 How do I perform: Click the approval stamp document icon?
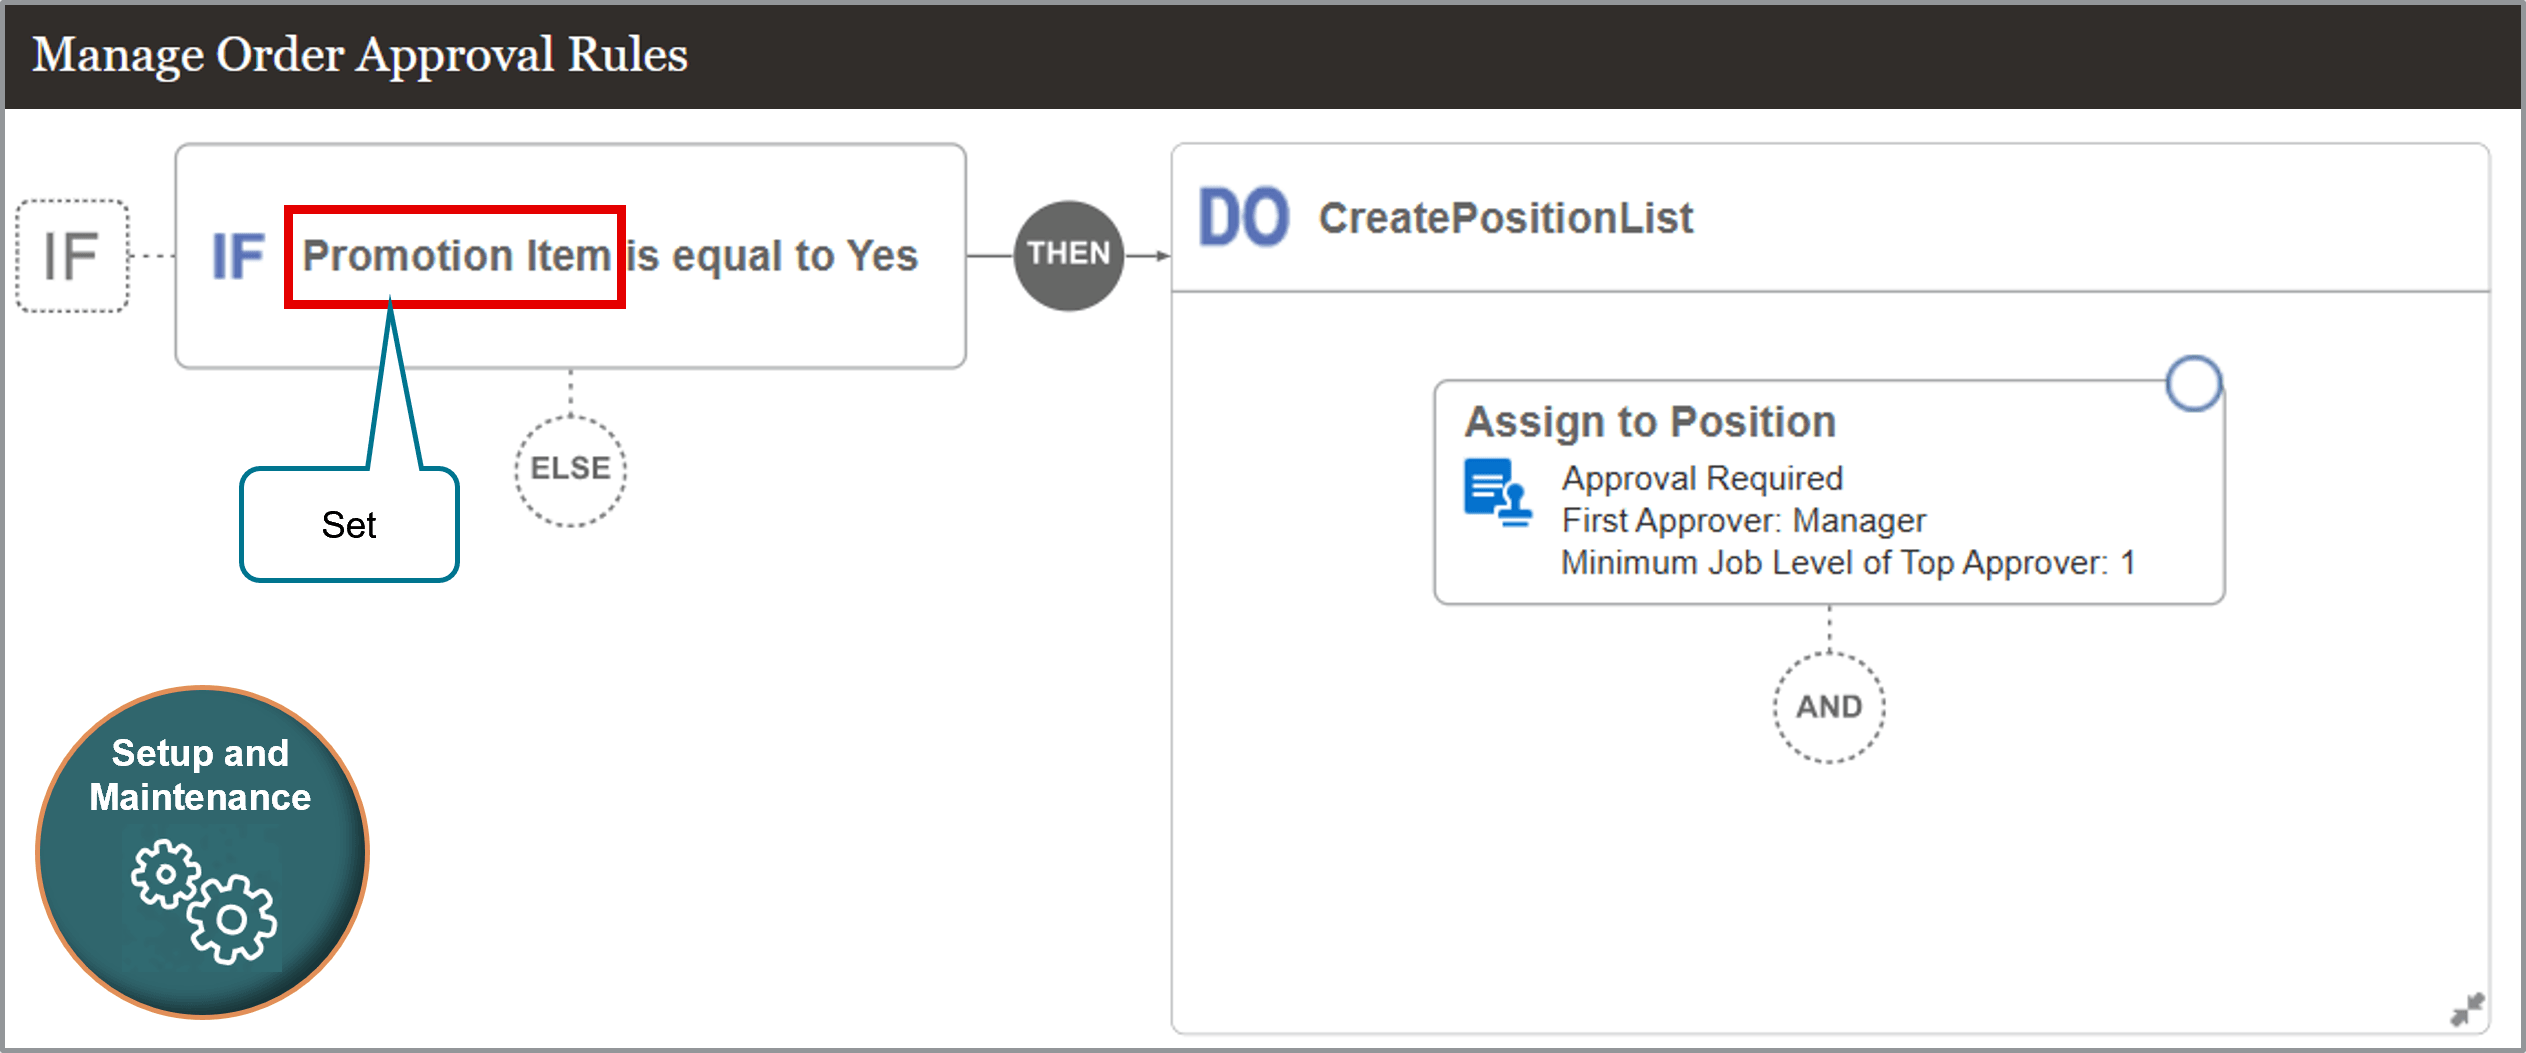[x=1496, y=492]
